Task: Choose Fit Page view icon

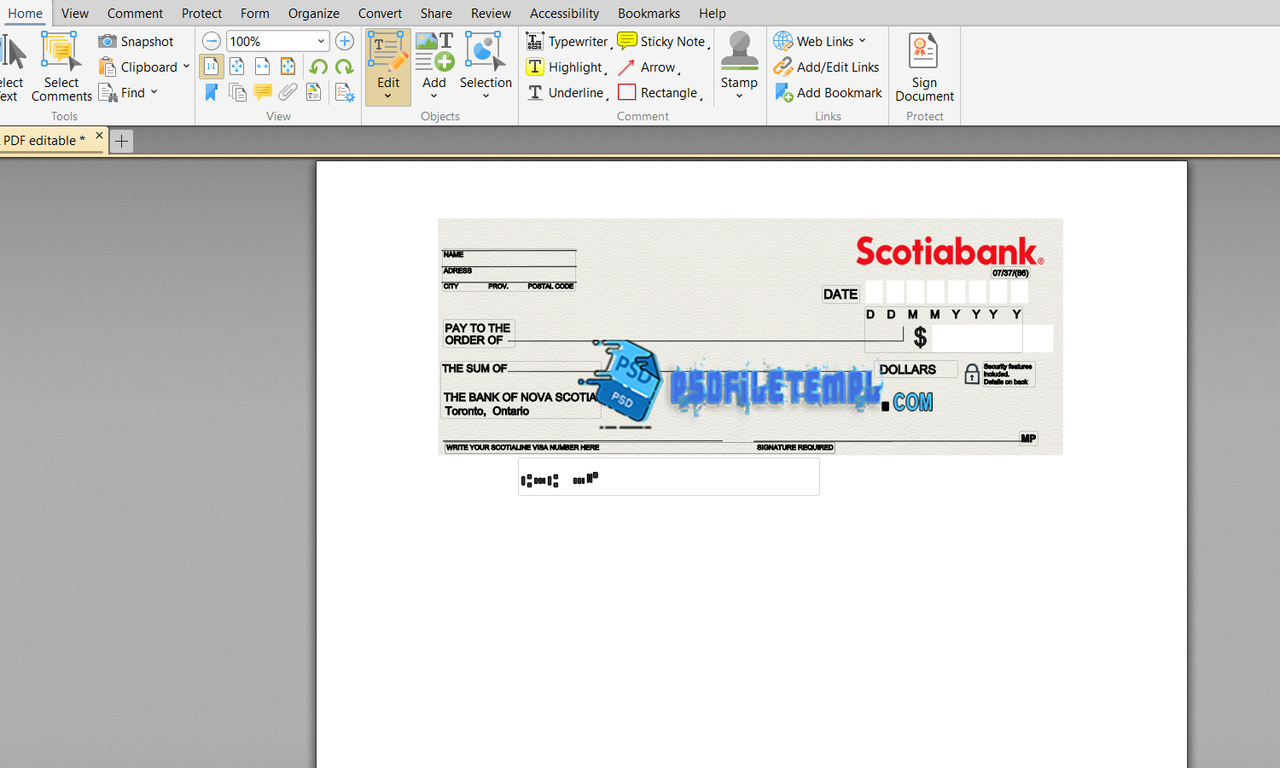Action: [x=237, y=67]
